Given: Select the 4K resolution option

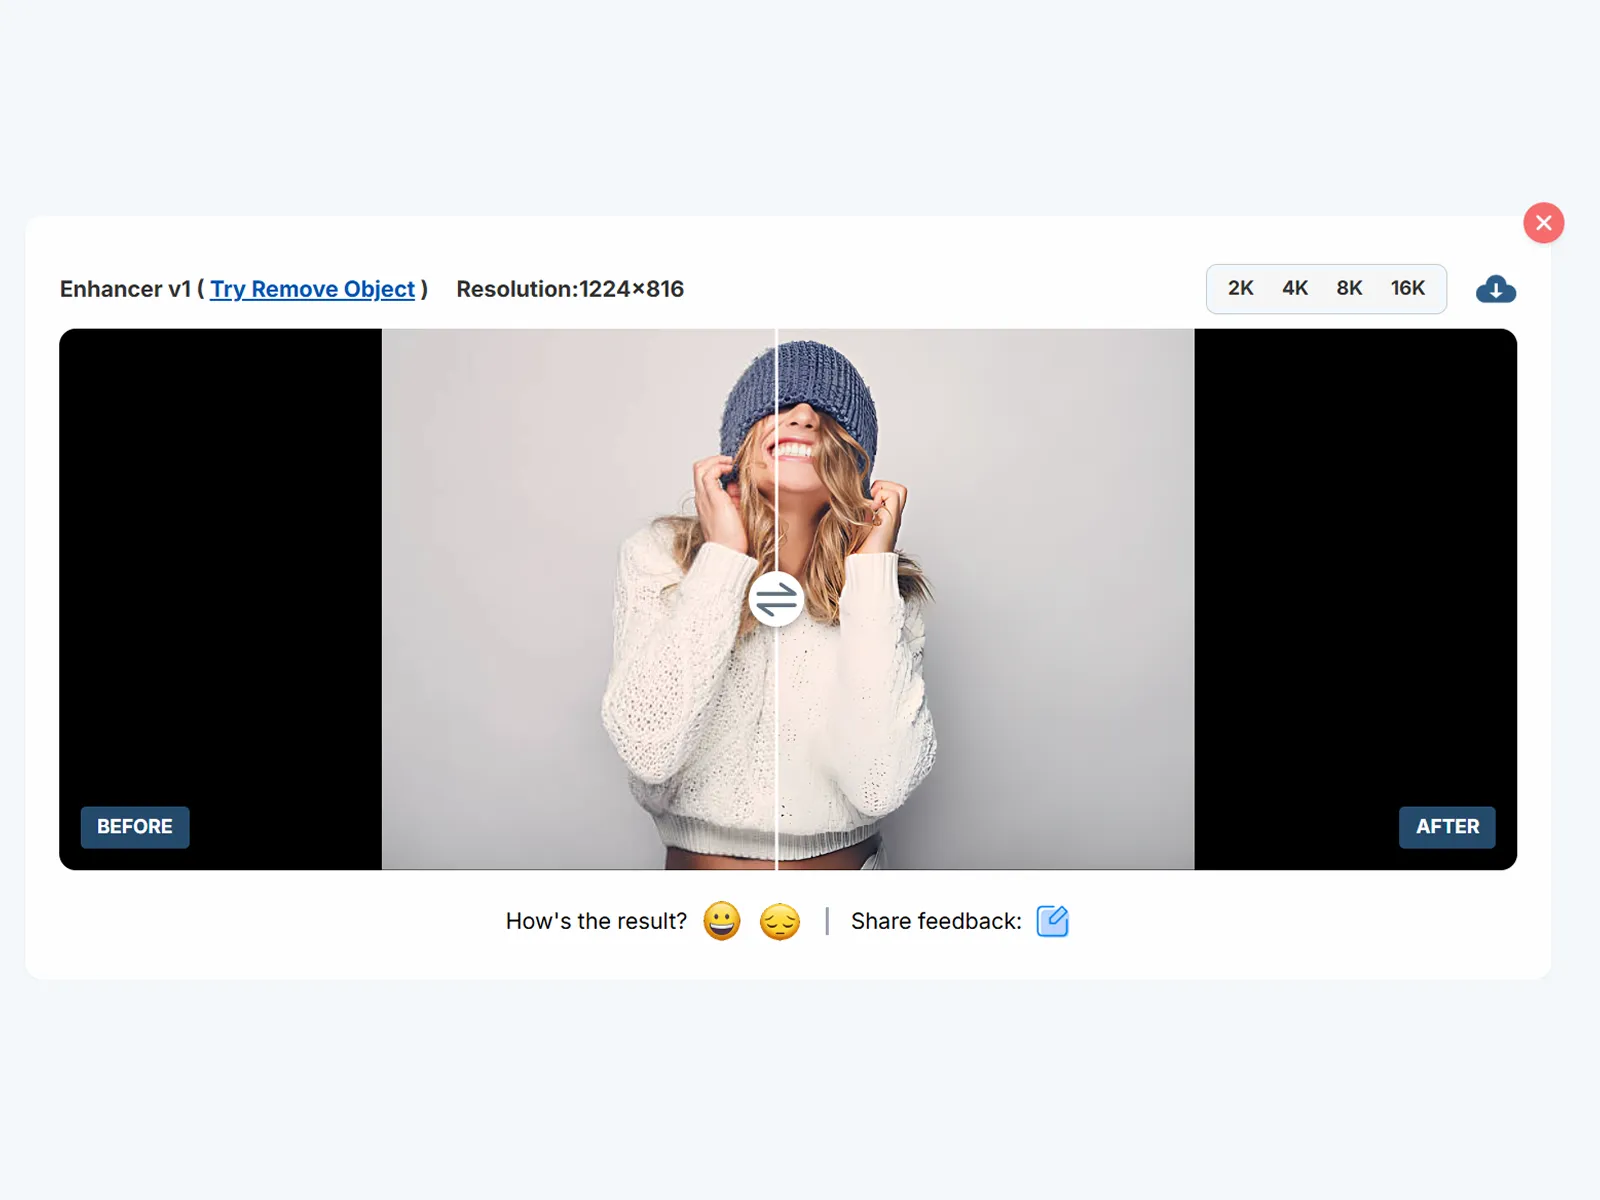Looking at the screenshot, I should 1294,289.
